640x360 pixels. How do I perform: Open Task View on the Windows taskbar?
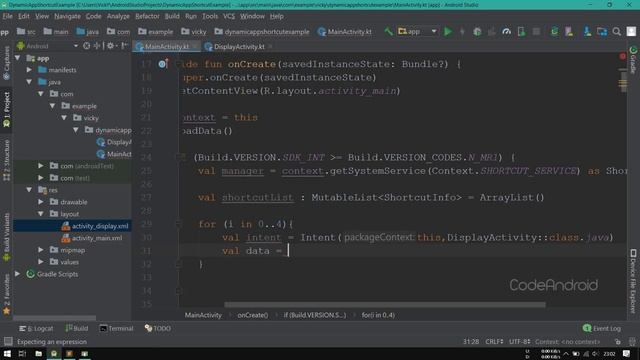[22, 353]
